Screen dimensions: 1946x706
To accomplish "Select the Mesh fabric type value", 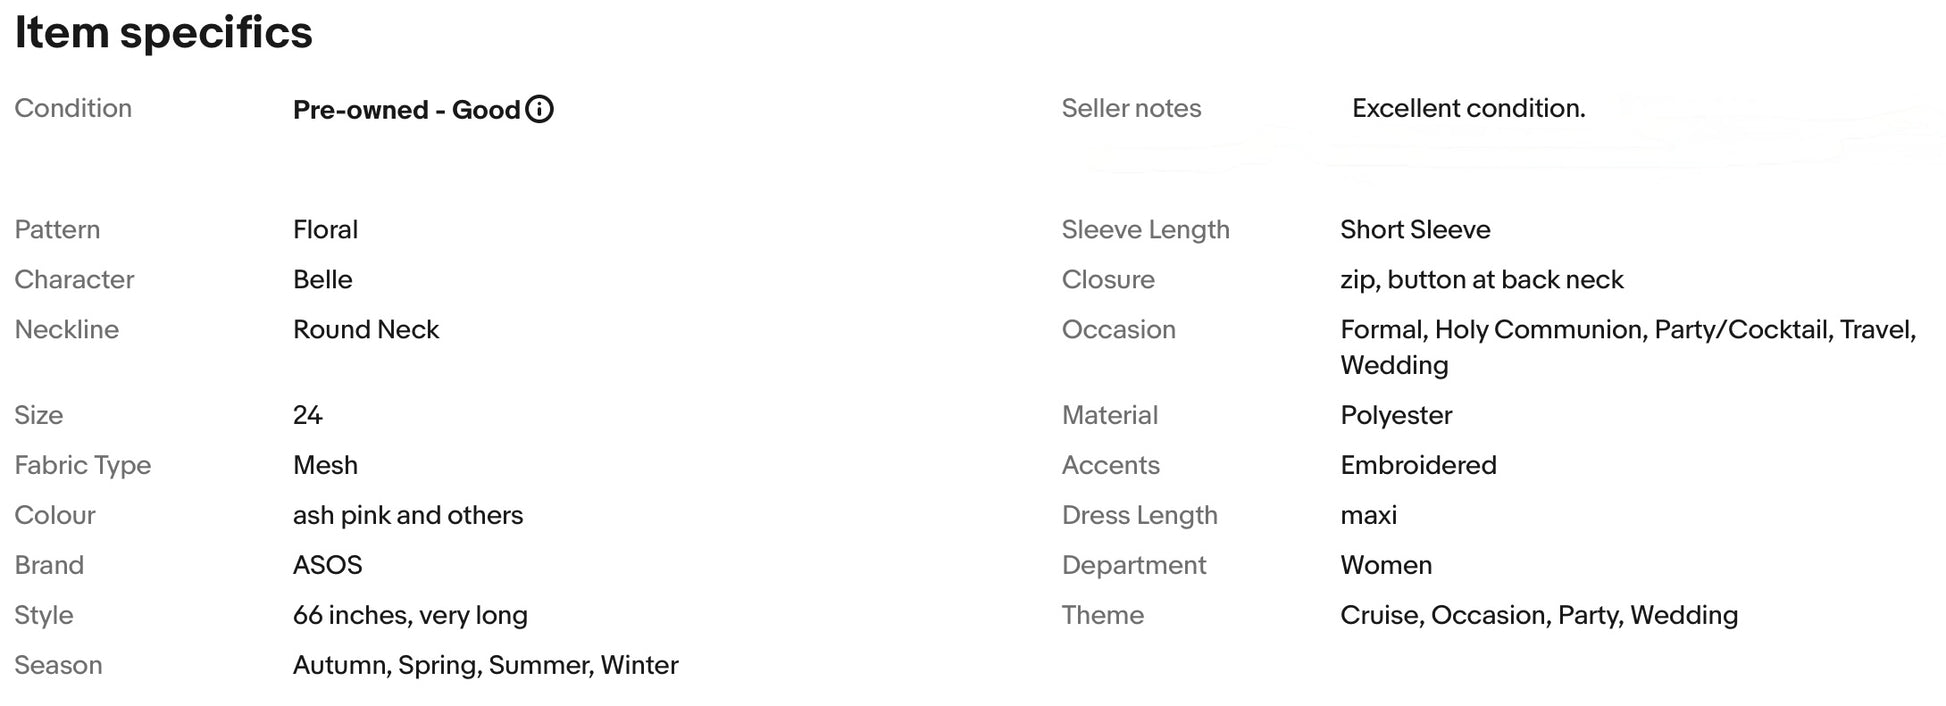I will click(325, 465).
